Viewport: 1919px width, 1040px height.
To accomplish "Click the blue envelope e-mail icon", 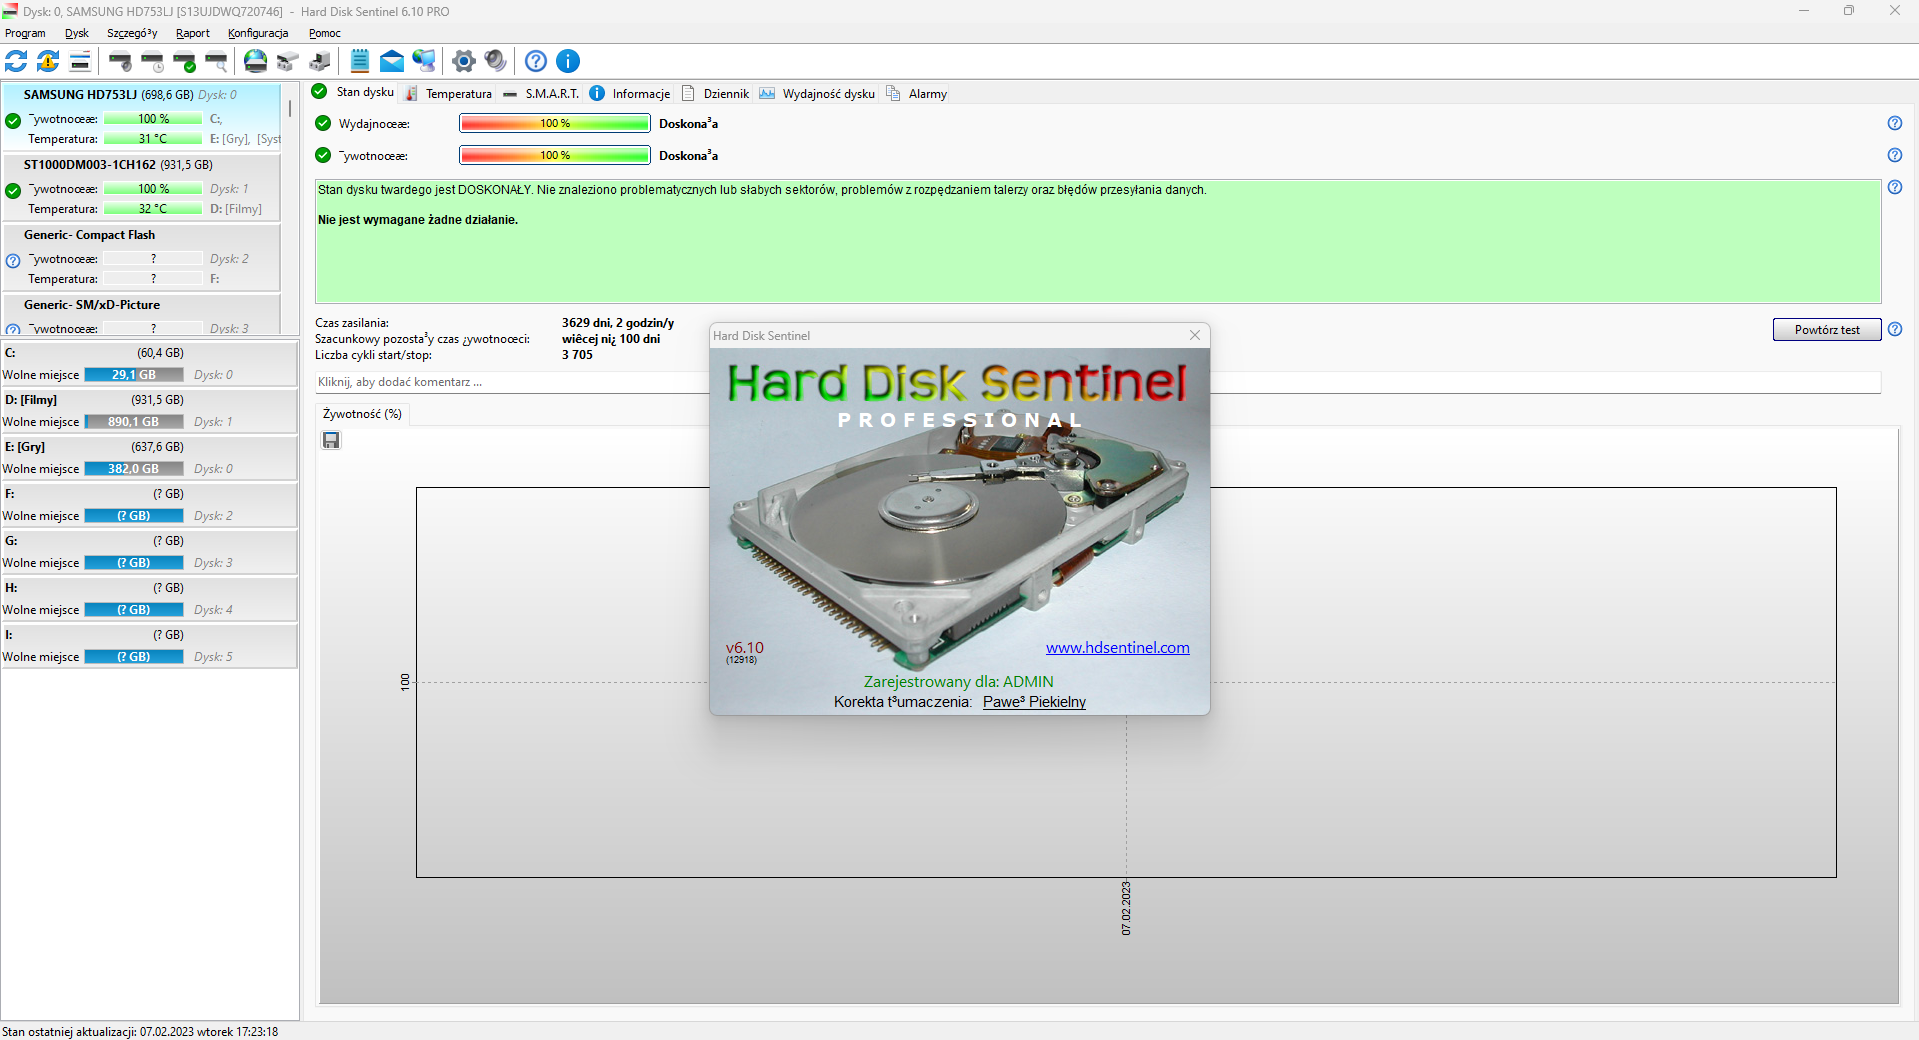I will point(392,61).
